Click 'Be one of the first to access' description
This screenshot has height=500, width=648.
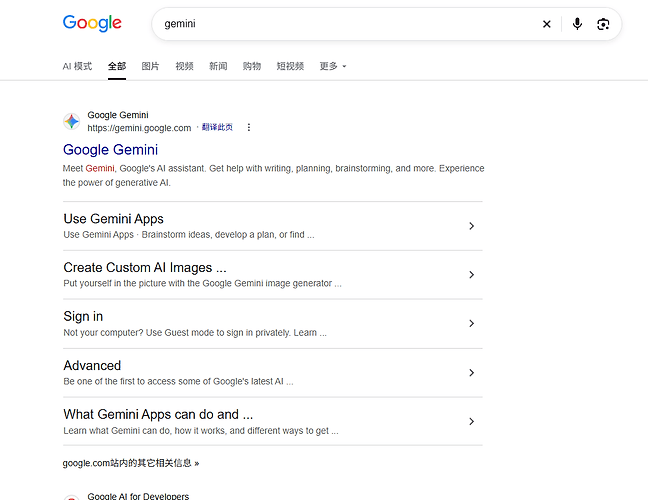pyautogui.click(x=178, y=381)
